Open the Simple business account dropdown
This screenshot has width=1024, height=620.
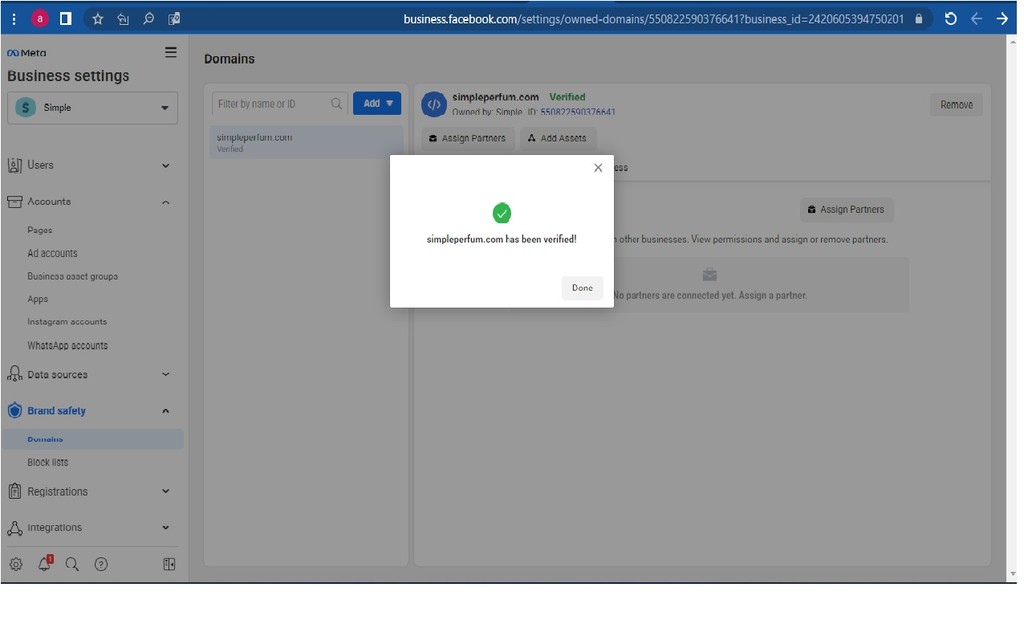[x=93, y=108]
